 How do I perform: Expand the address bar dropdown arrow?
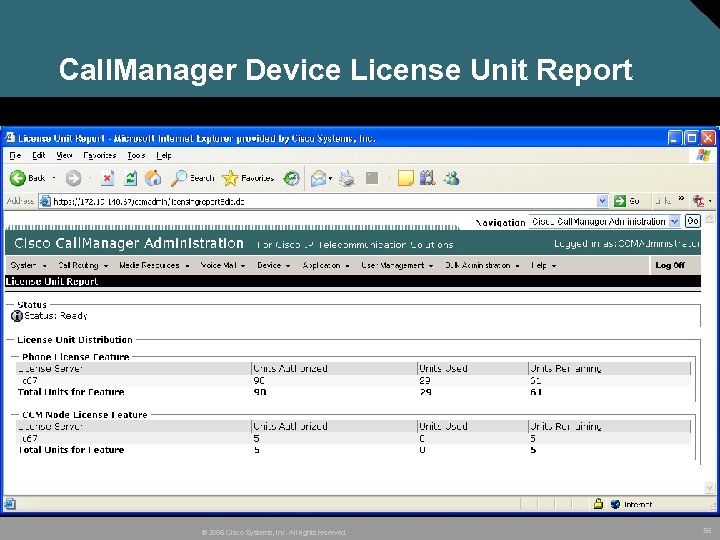click(602, 201)
